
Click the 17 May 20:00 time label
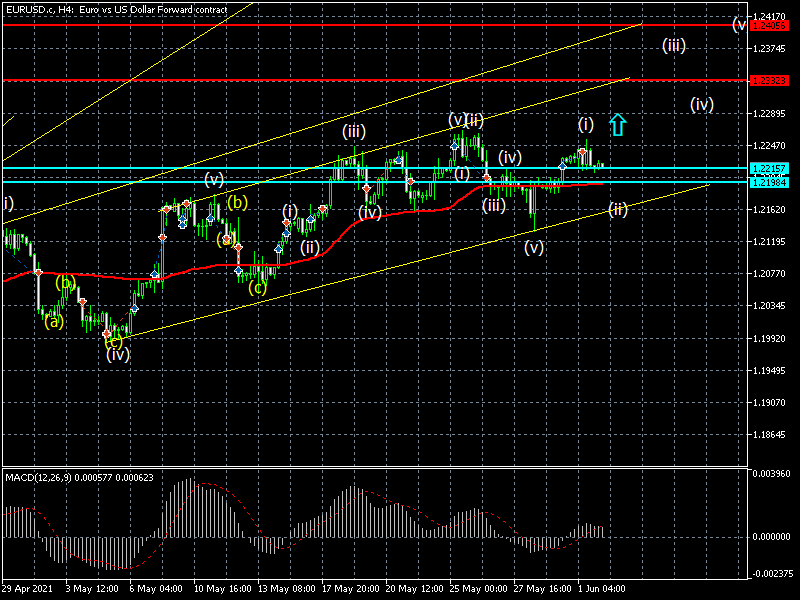[350, 588]
